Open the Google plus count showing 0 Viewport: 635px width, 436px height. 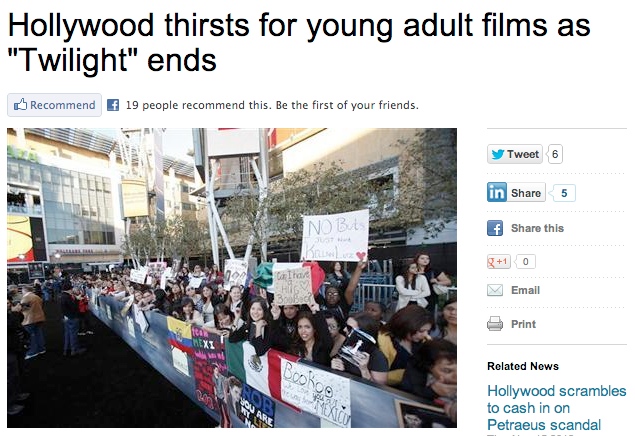pos(525,262)
